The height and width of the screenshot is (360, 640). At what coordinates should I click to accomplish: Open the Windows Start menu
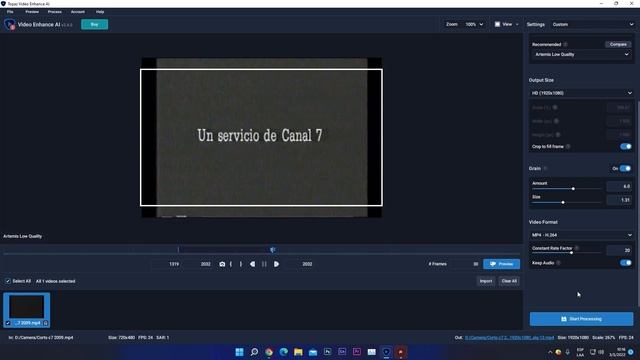pos(240,352)
